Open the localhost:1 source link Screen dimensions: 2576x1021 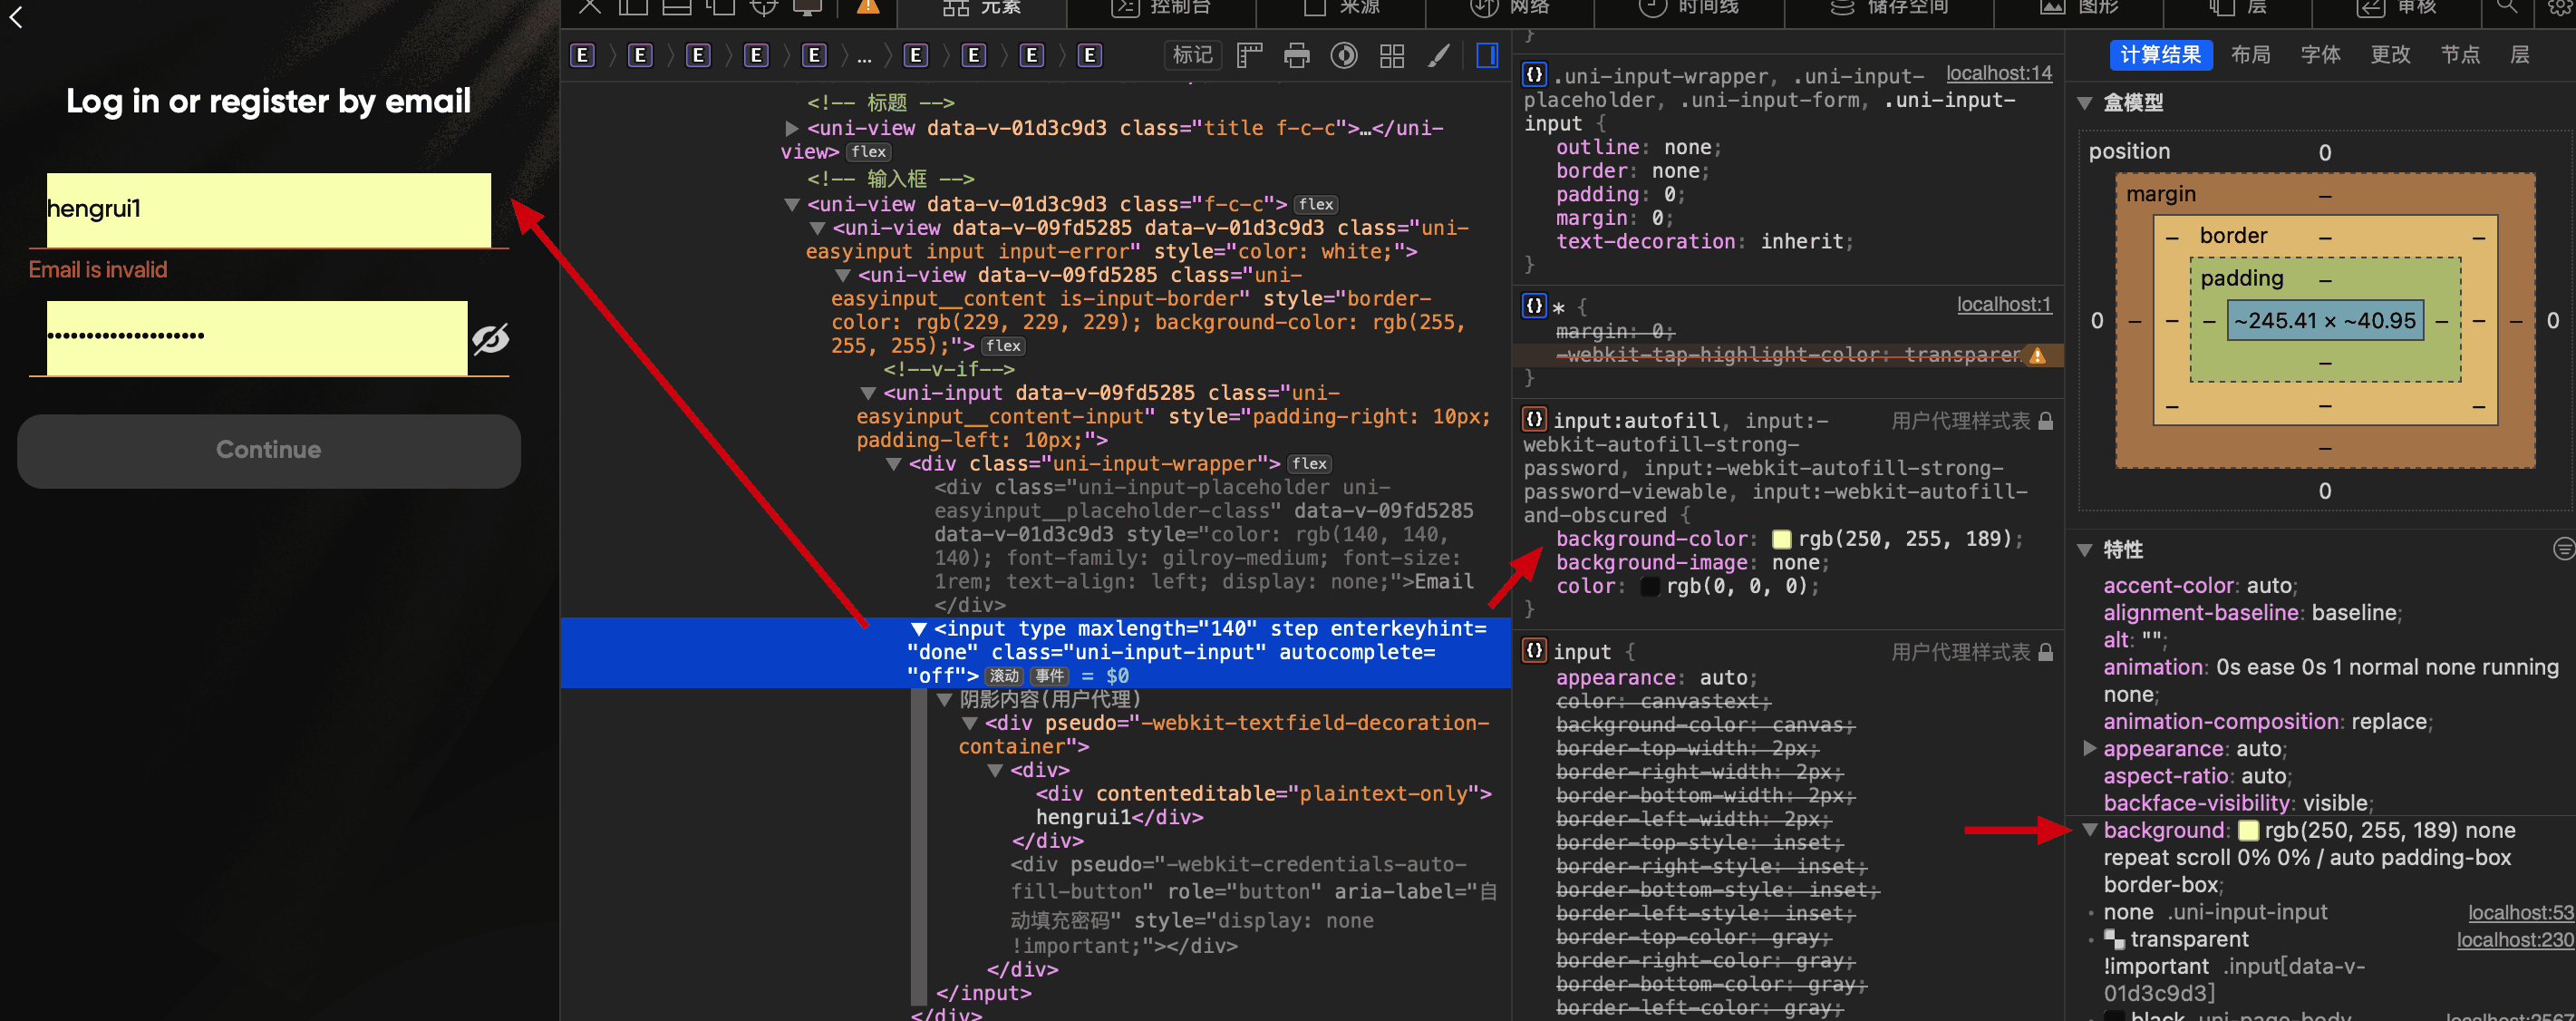coord(2003,305)
